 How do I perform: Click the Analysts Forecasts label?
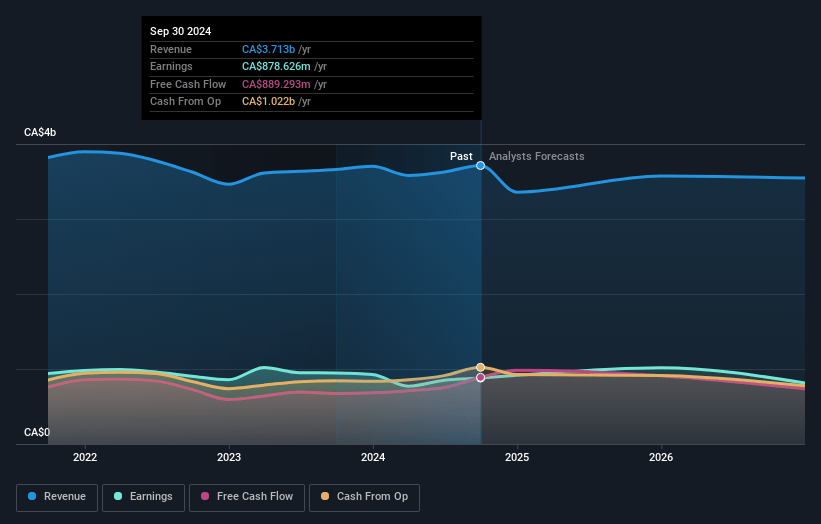pos(537,156)
